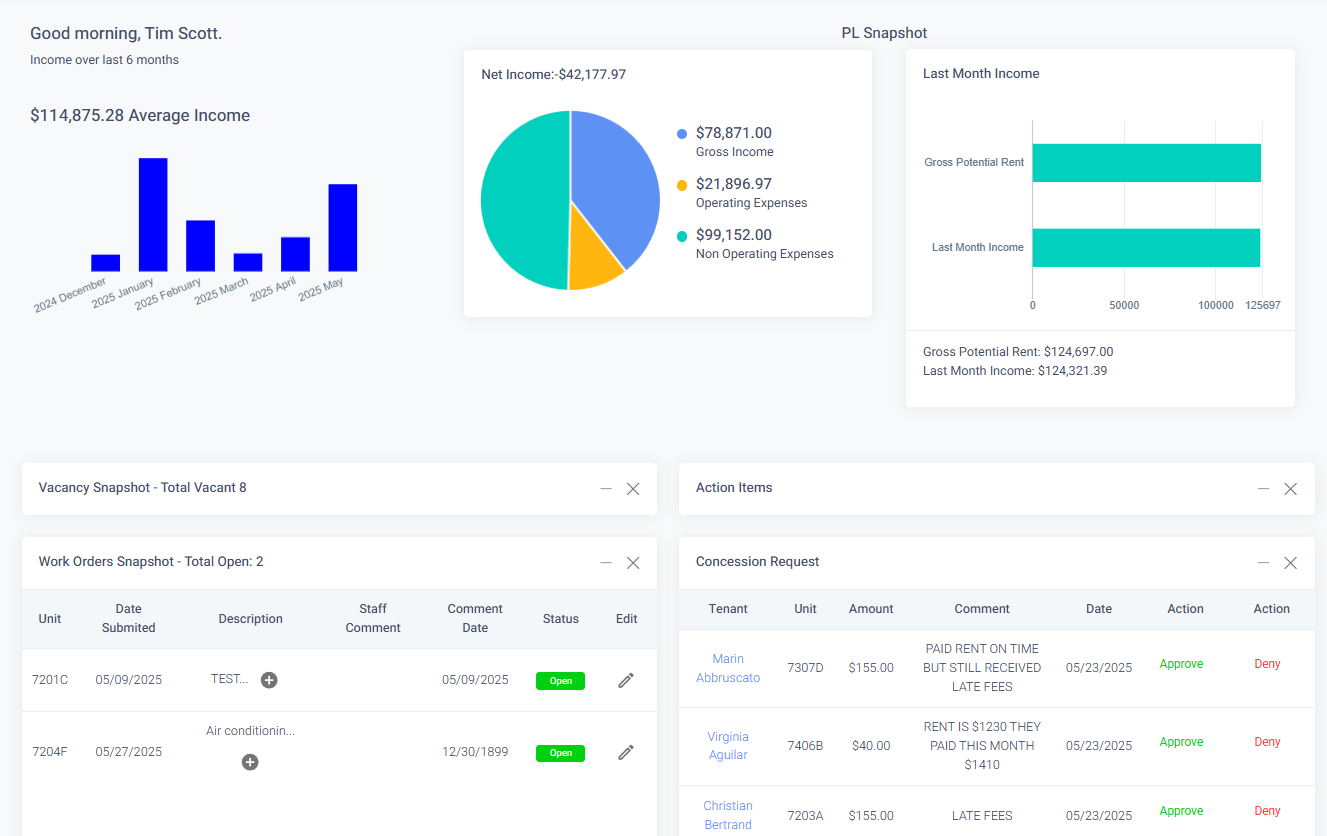This screenshot has width=1327, height=836.
Task: Edit the 7204F air conditioning work order
Action: click(x=625, y=752)
